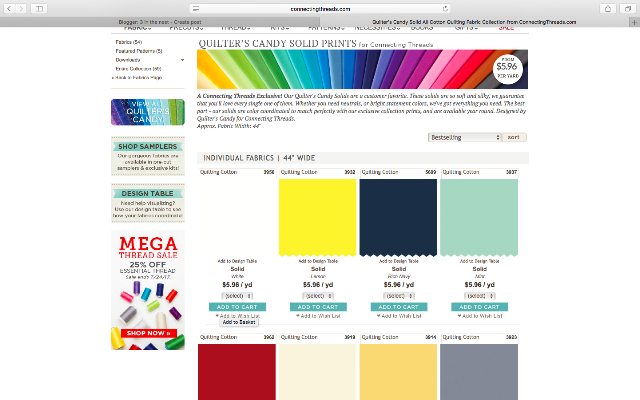Select the Lemon yellow fabric swatch

pos(318,218)
